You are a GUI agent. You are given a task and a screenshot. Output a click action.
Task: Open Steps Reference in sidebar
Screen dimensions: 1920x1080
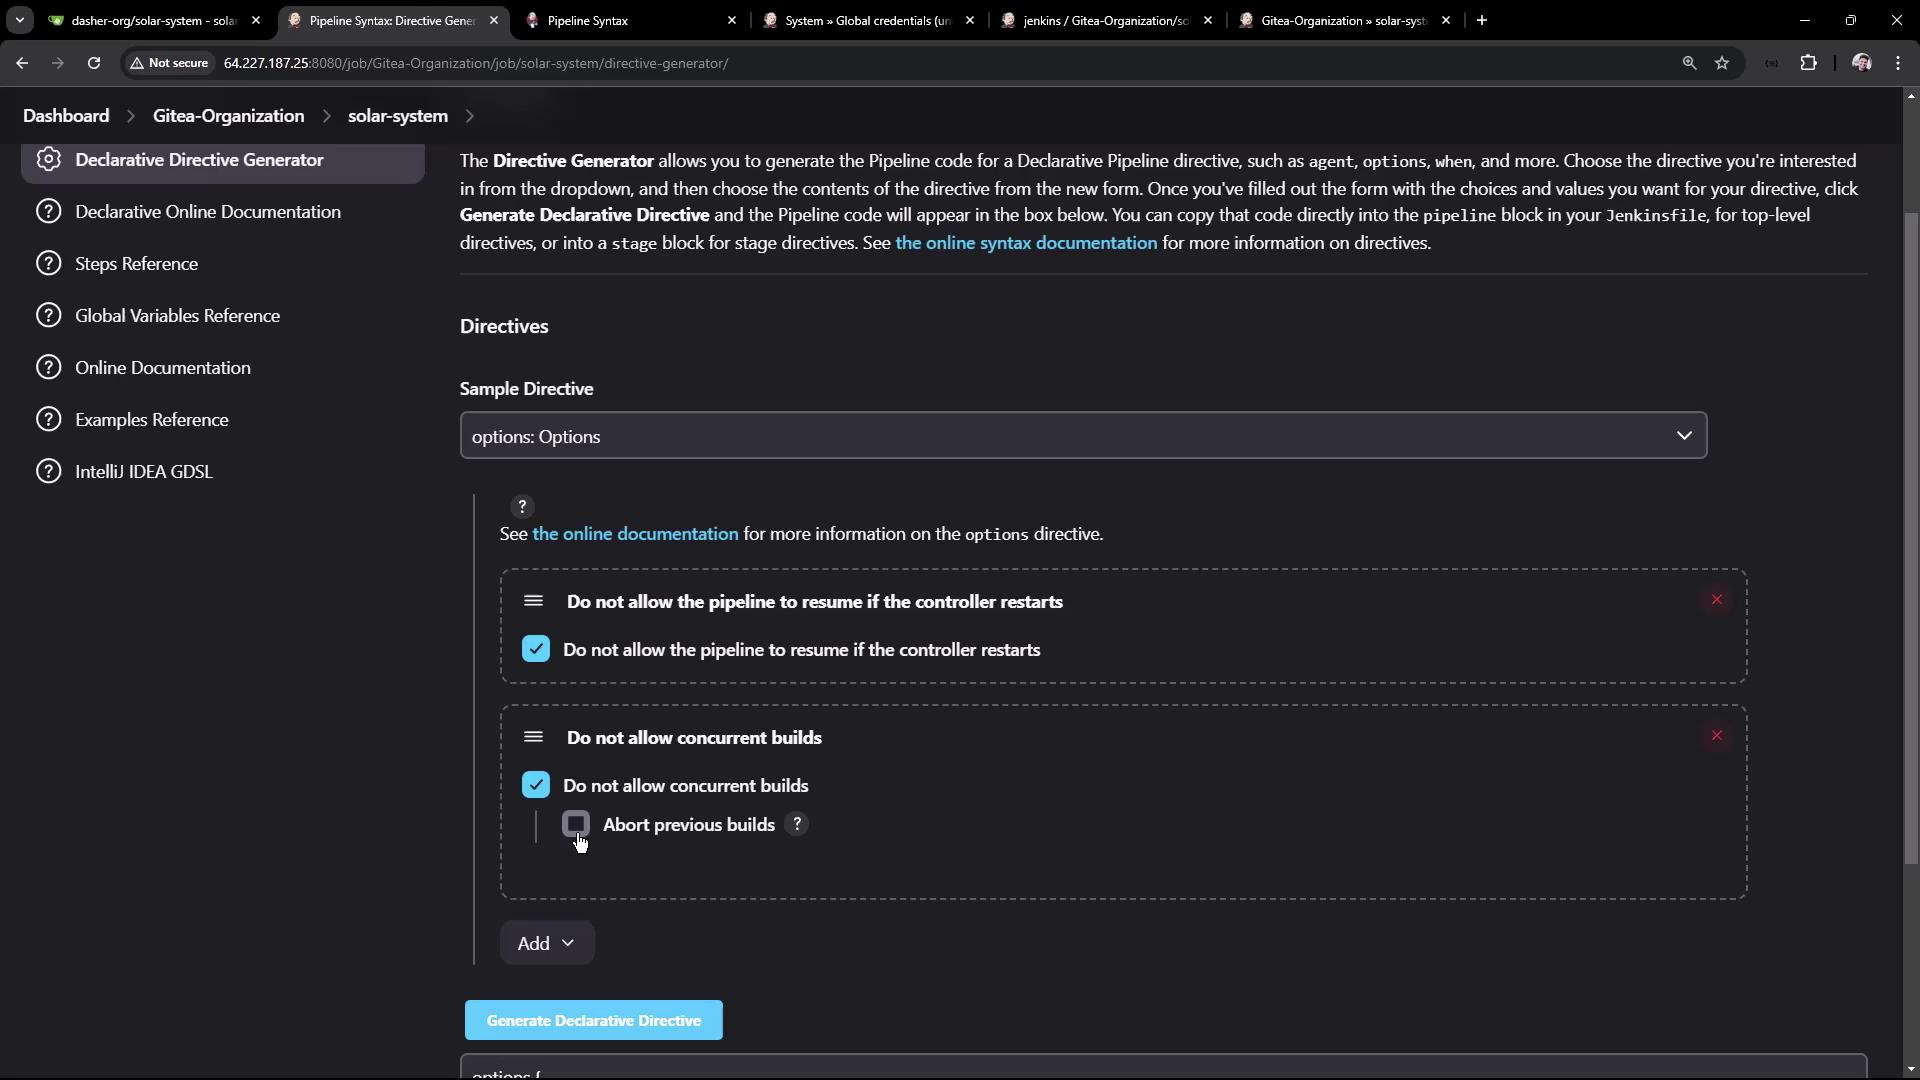pyautogui.click(x=136, y=264)
